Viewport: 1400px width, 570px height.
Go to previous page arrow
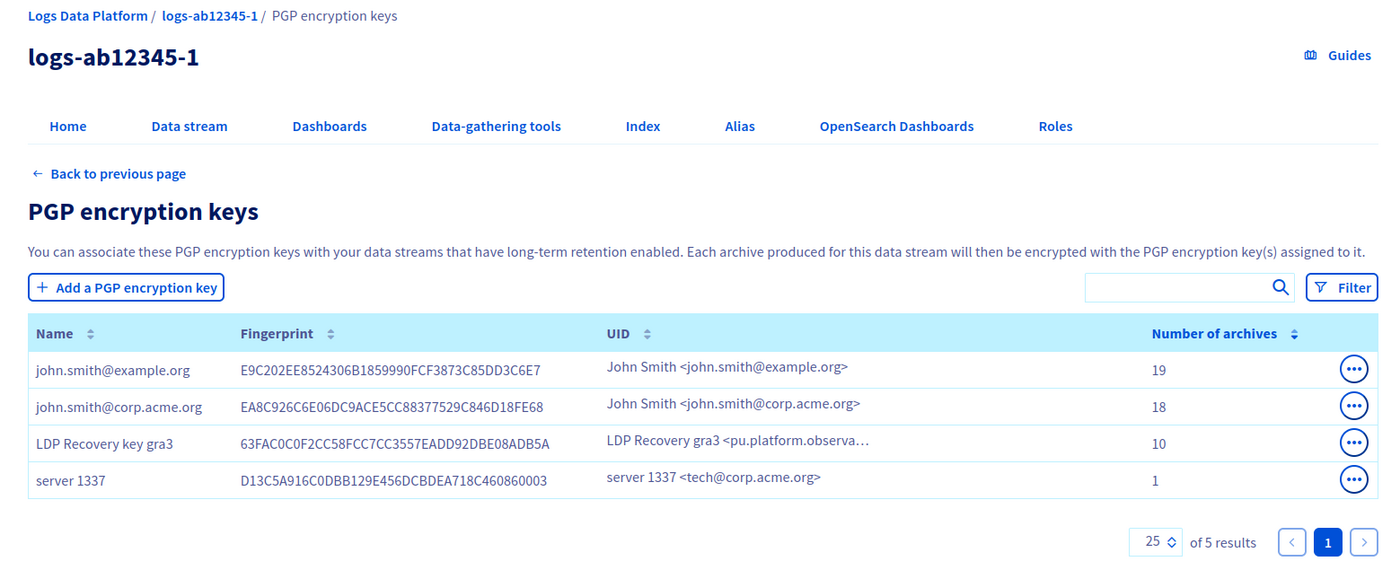click(x=1292, y=542)
